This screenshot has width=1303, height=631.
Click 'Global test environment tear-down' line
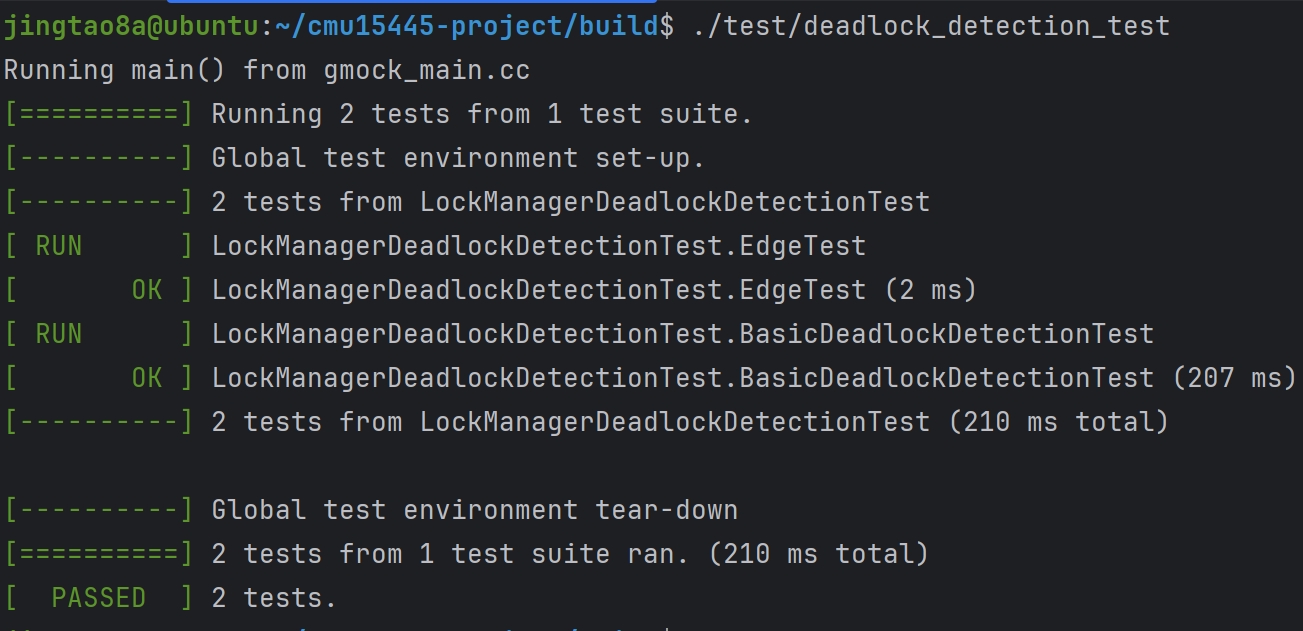tap(475, 510)
